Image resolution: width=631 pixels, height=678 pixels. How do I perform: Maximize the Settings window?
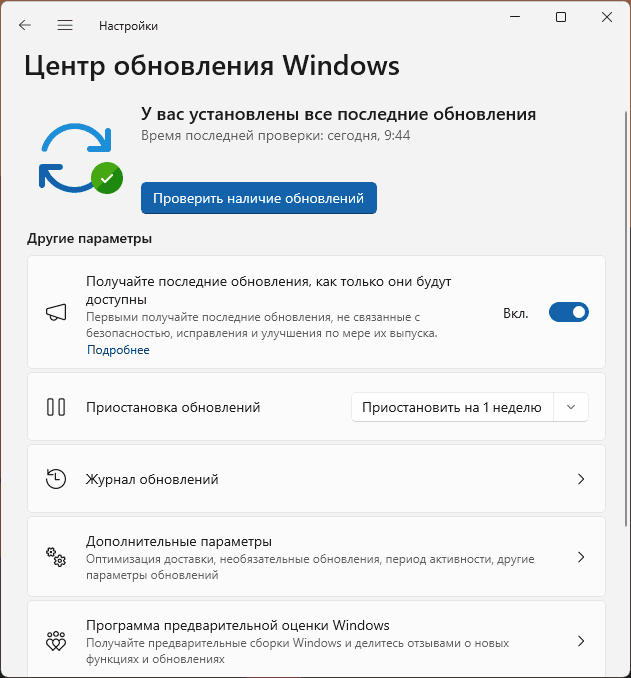561,17
